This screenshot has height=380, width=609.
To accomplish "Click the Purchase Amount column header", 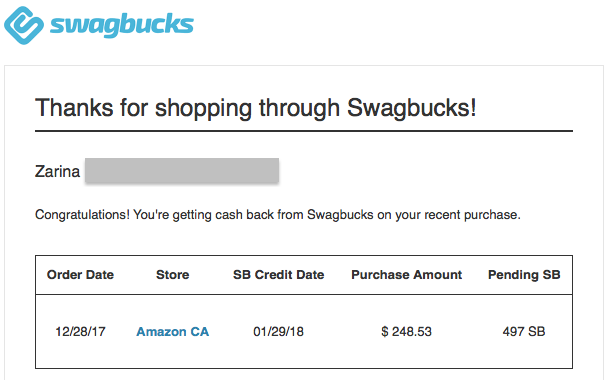I will tap(407, 275).
